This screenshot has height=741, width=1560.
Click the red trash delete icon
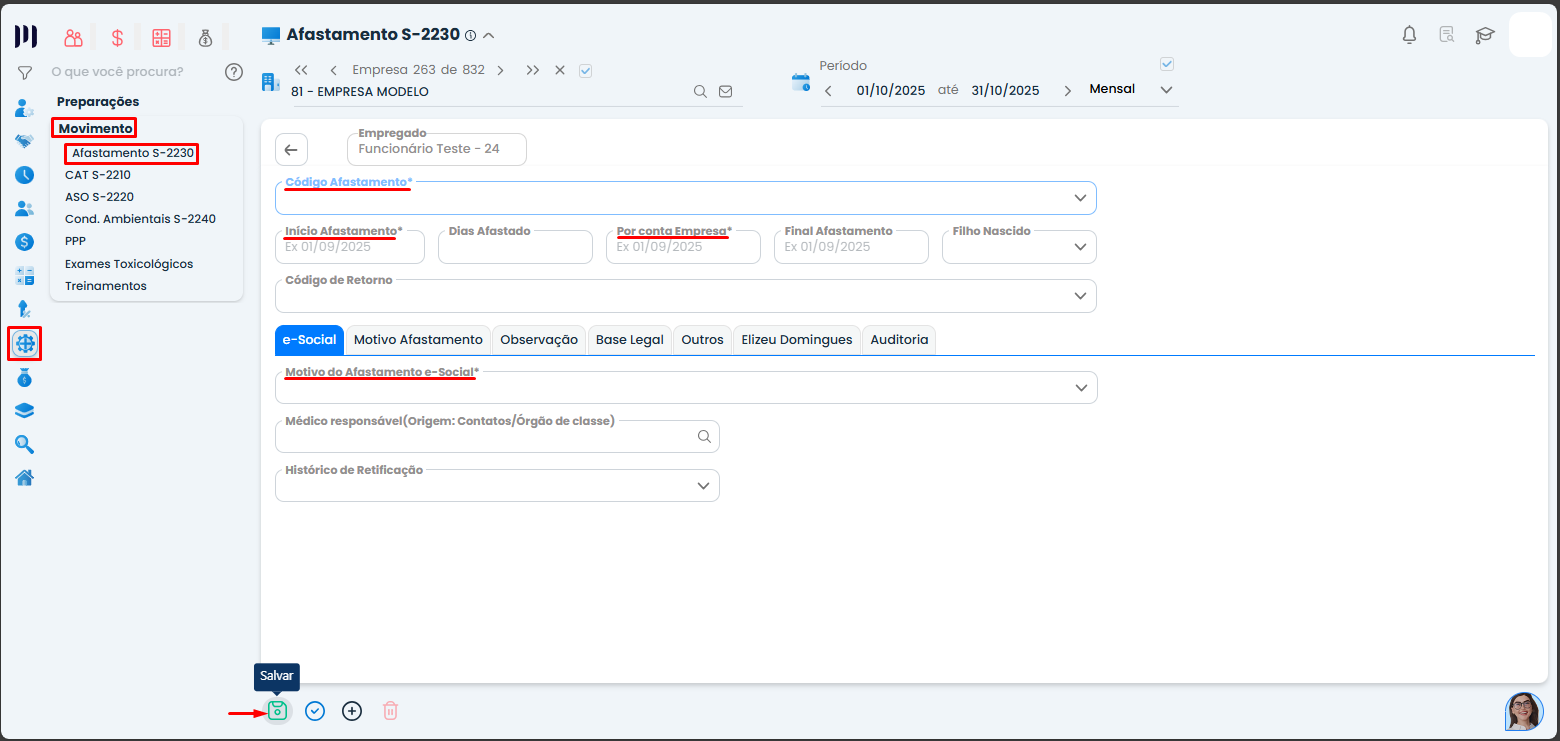click(390, 711)
